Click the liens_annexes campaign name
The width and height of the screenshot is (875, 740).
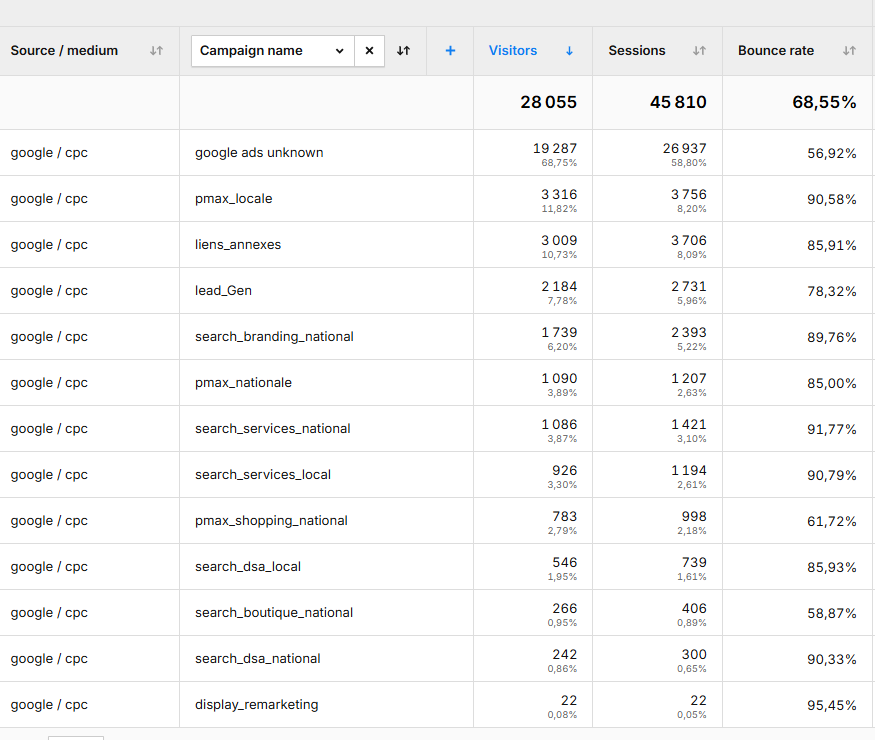[238, 245]
